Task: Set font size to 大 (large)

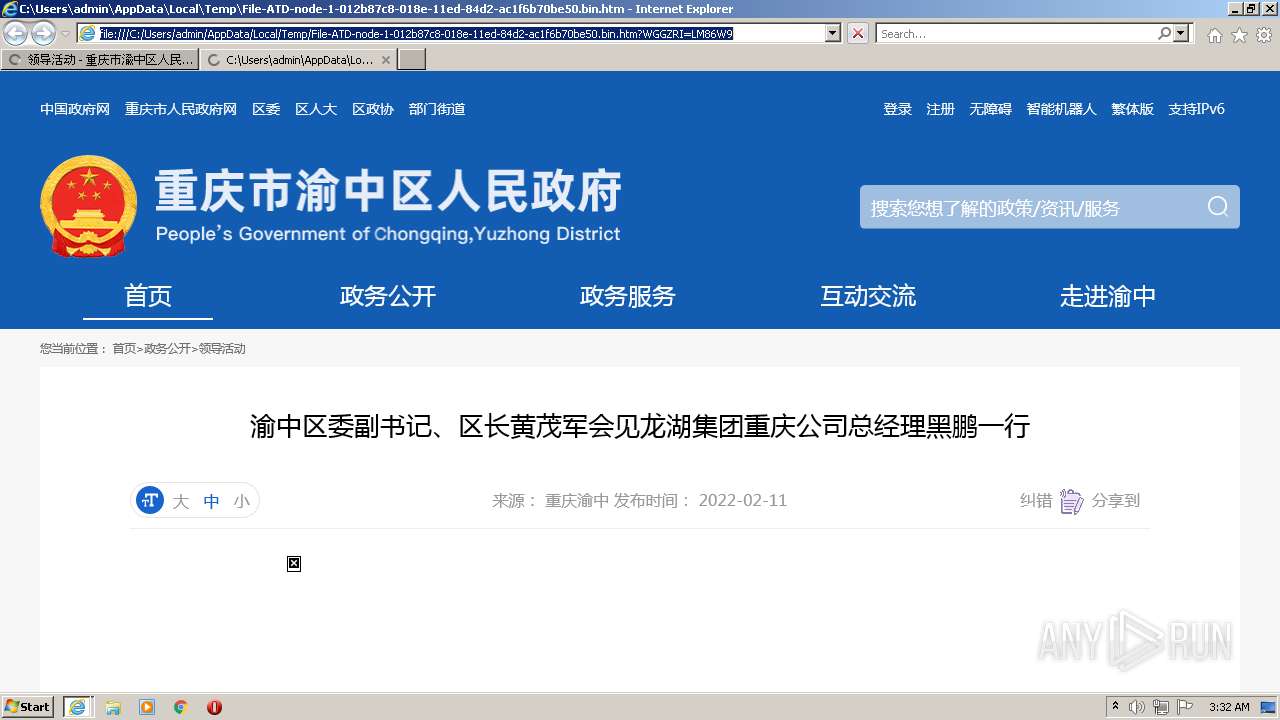Action: [180, 501]
